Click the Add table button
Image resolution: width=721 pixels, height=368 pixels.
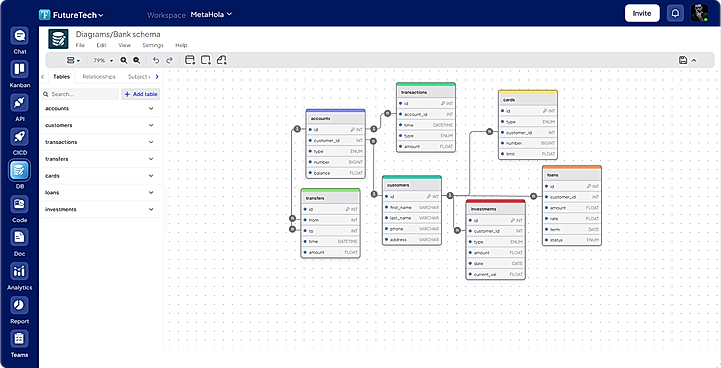[x=141, y=94]
